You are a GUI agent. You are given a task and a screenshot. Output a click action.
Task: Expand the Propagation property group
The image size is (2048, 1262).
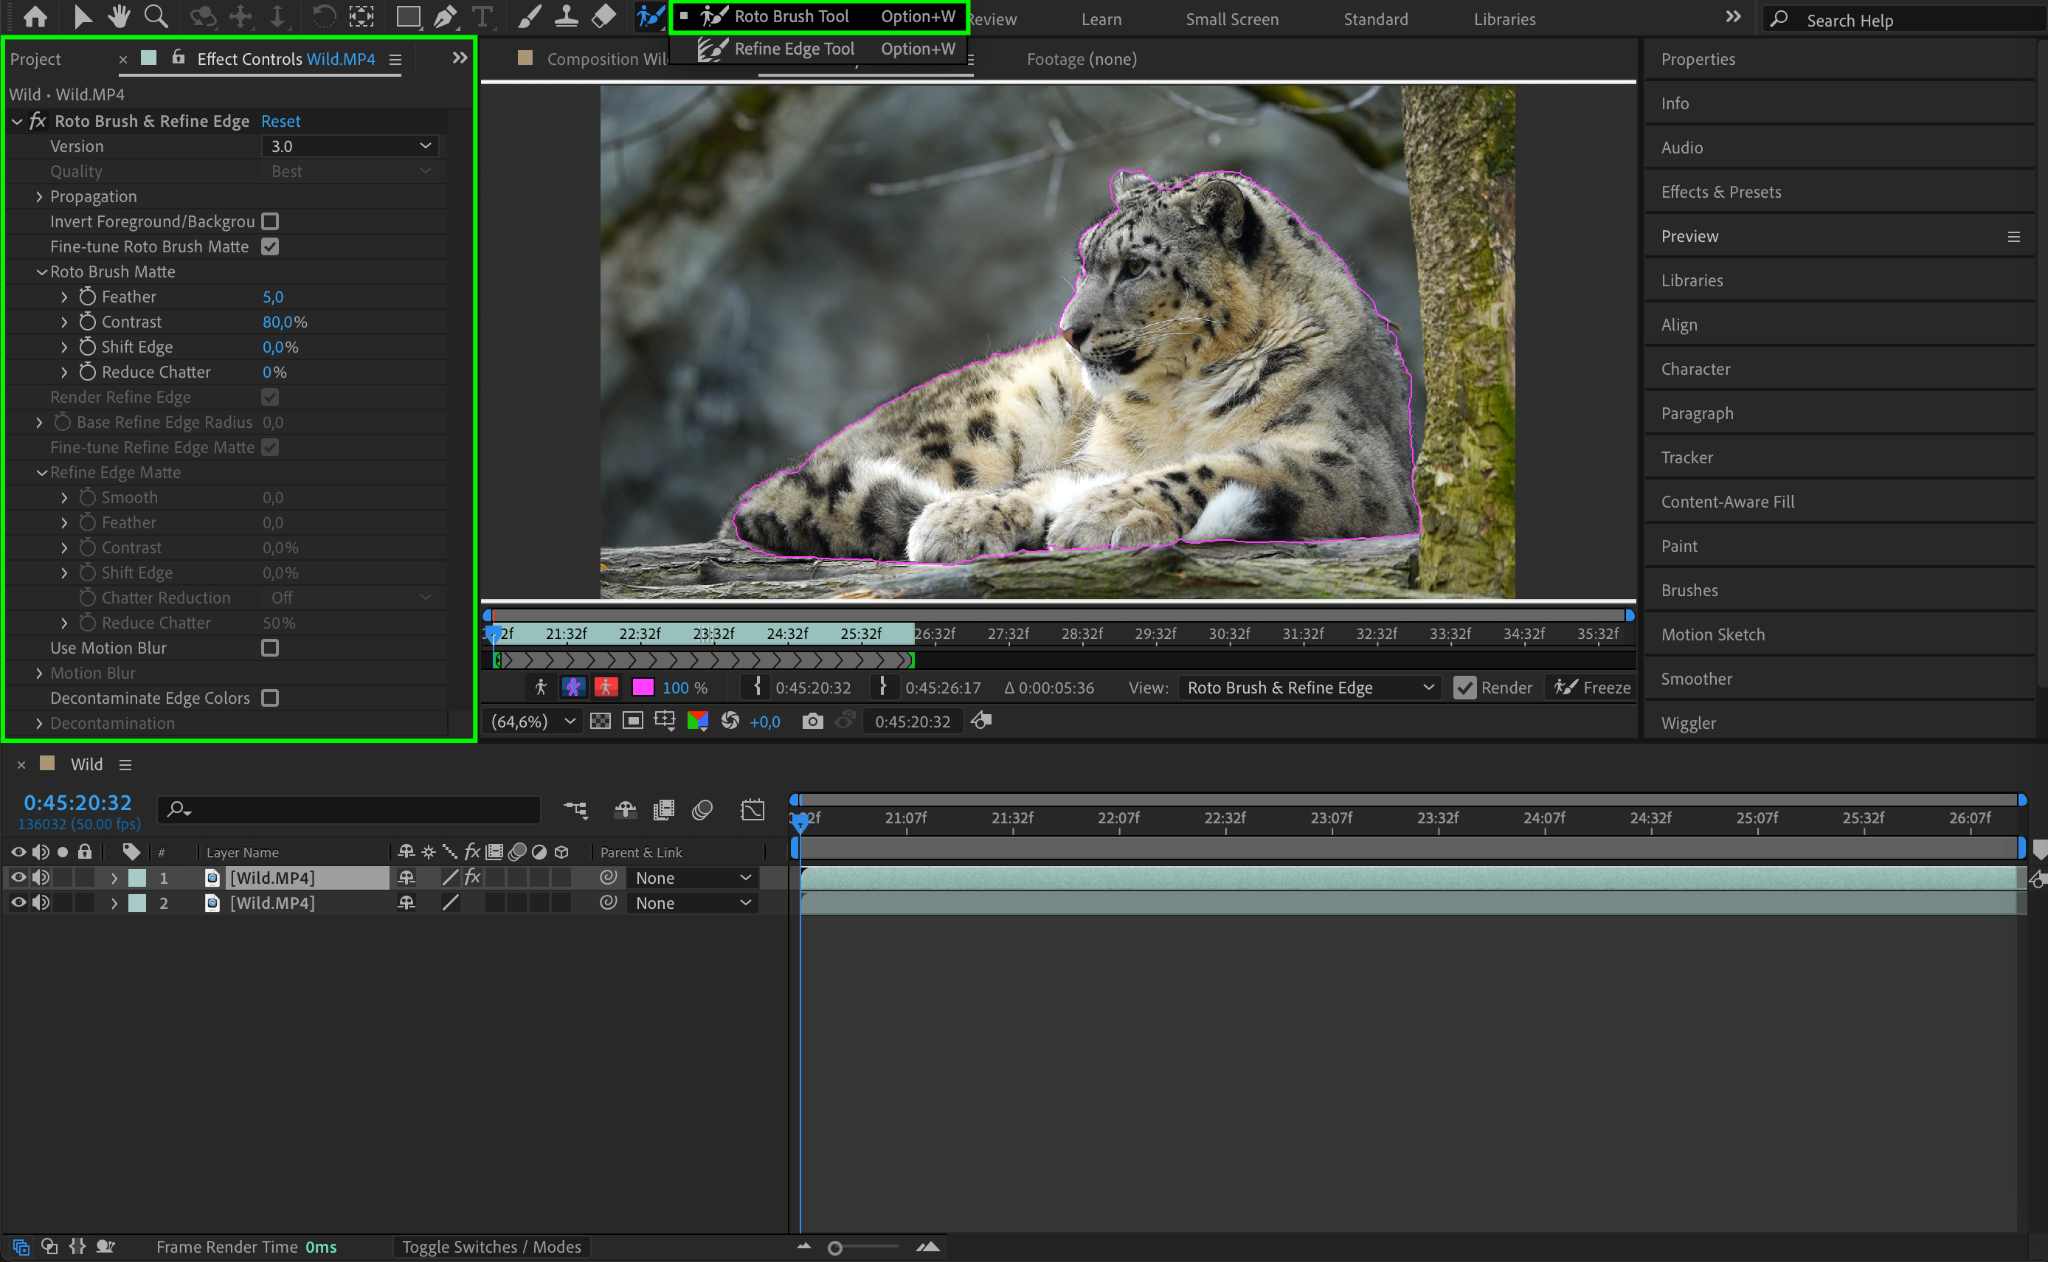pyautogui.click(x=39, y=197)
